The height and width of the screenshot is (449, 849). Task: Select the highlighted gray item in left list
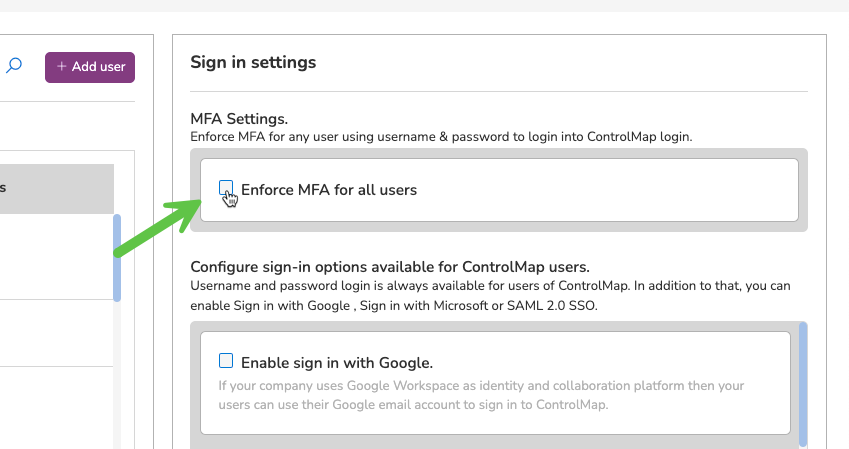[x=57, y=188]
